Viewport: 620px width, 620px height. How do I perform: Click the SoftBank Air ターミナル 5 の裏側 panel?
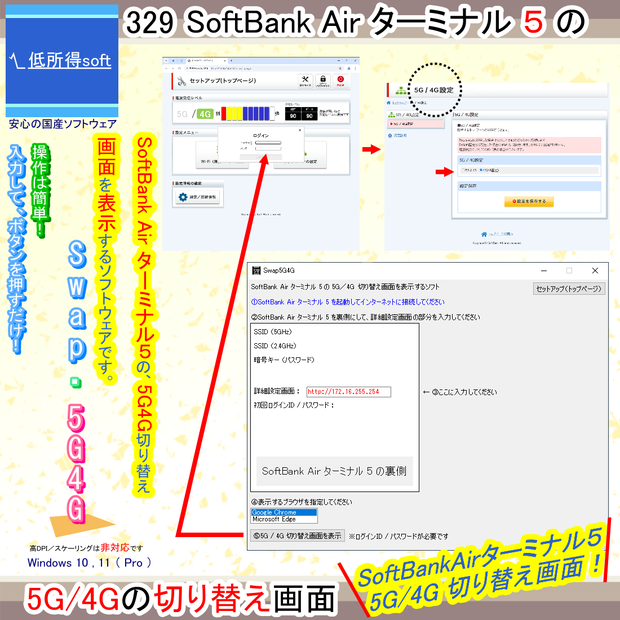(335, 471)
